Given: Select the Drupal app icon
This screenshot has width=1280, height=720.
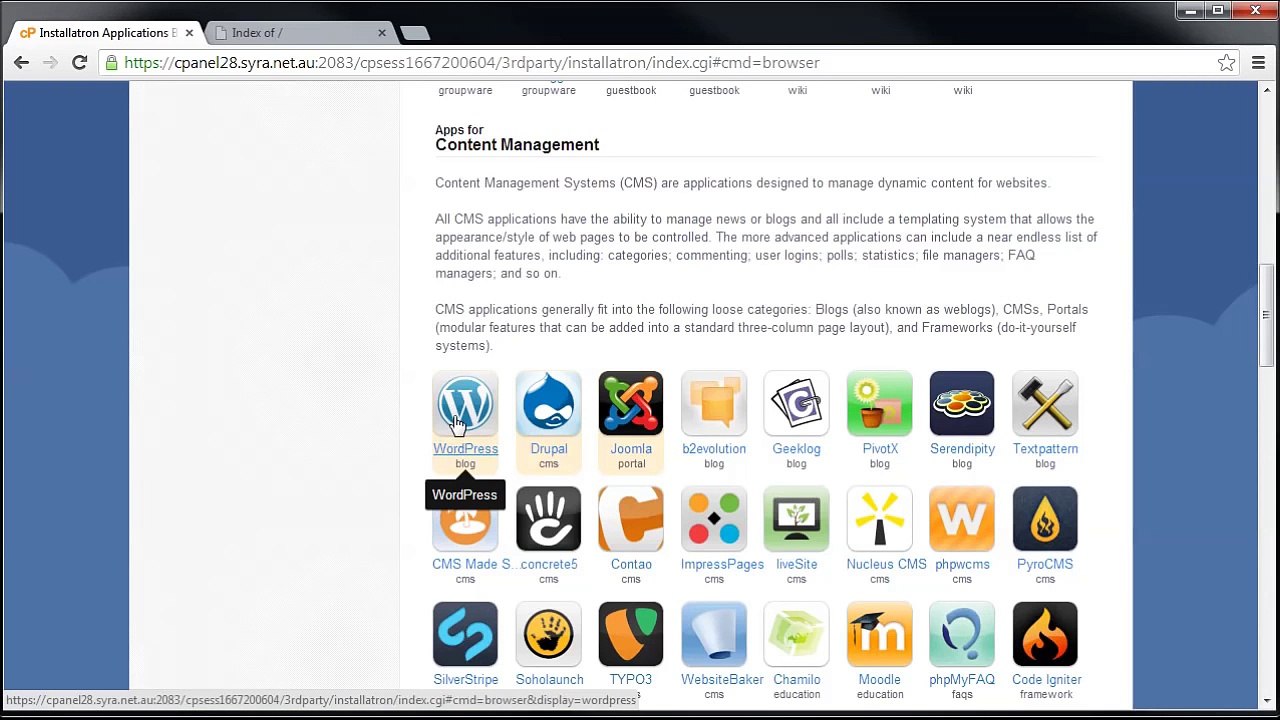Looking at the screenshot, I should pos(548,404).
